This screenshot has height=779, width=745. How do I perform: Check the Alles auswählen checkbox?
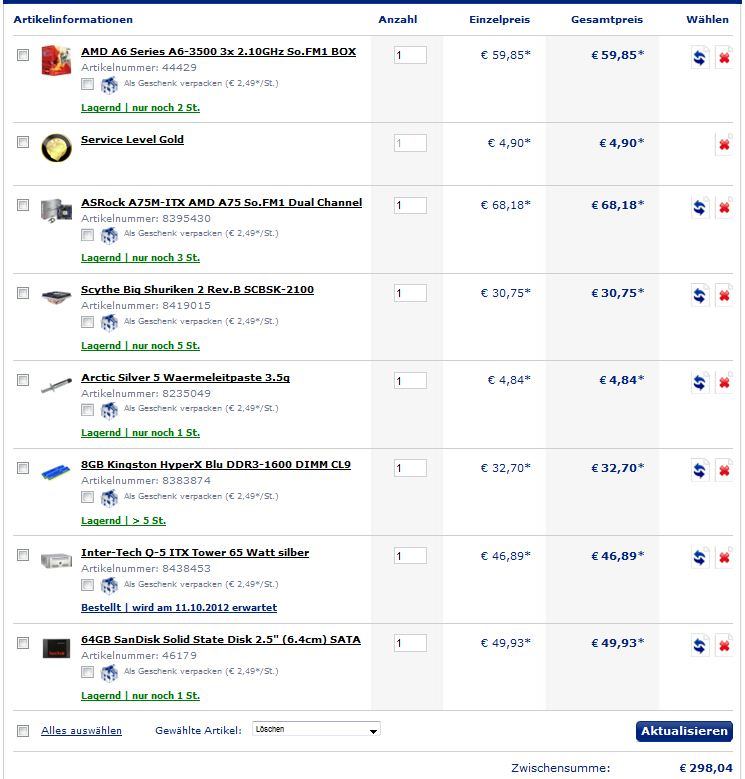click(23, 730)
